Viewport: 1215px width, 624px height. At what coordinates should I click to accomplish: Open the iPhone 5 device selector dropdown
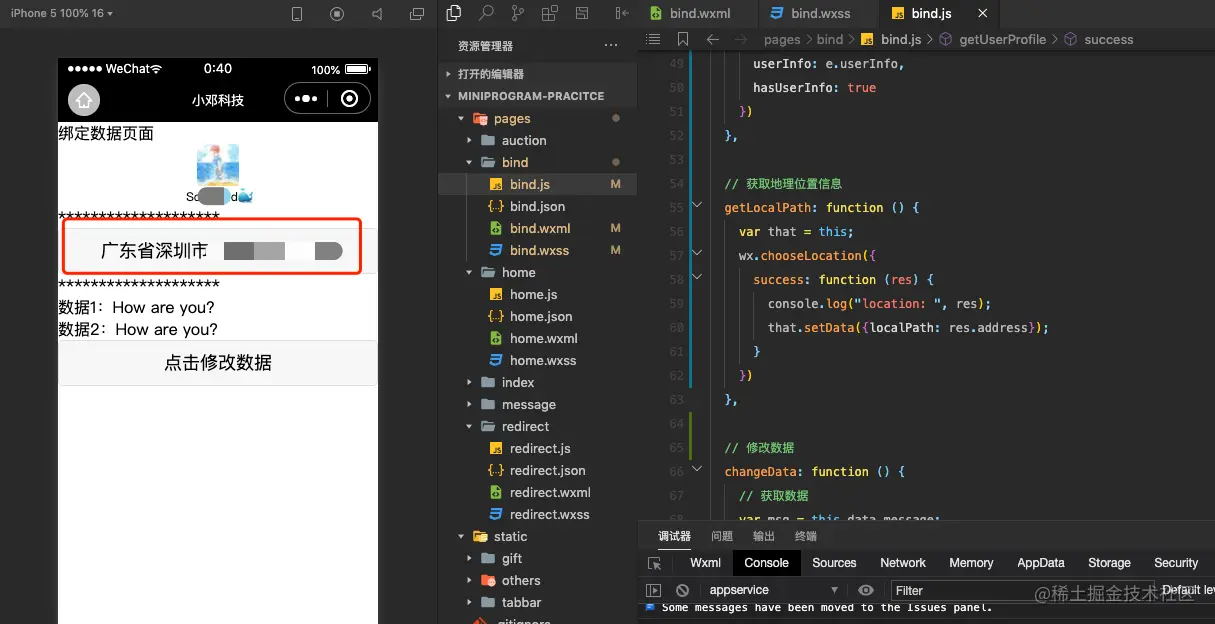(x=61, y=13)
